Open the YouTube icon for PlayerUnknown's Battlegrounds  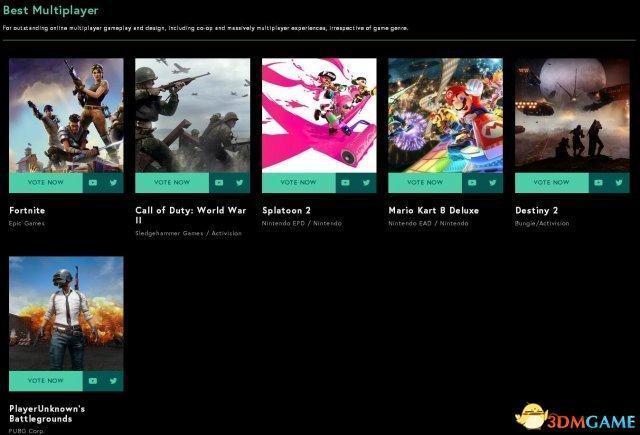tap(93, 381)
